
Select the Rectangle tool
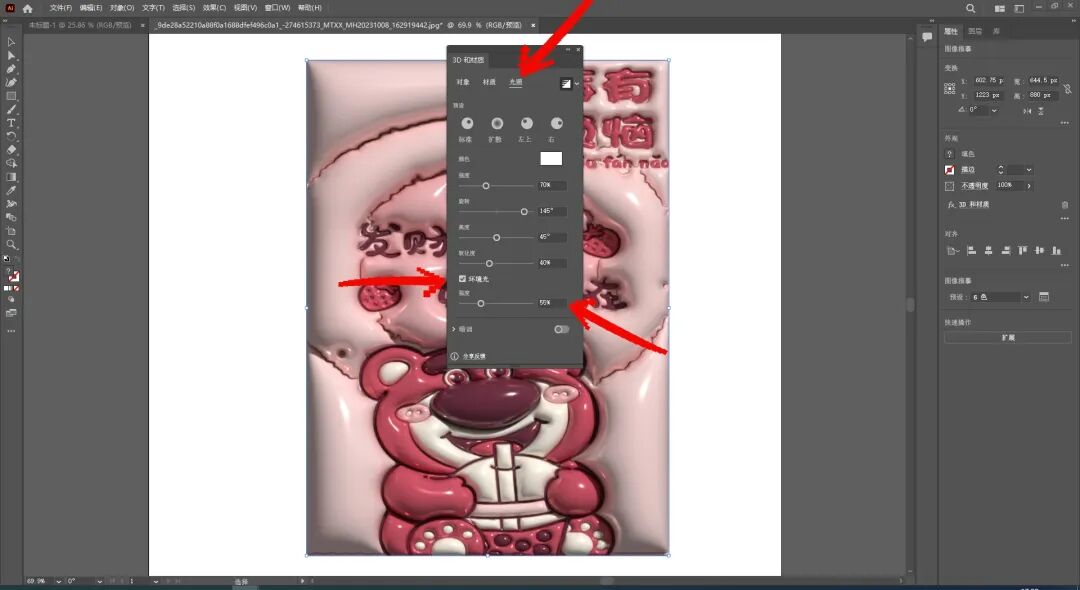pos(11,96)
